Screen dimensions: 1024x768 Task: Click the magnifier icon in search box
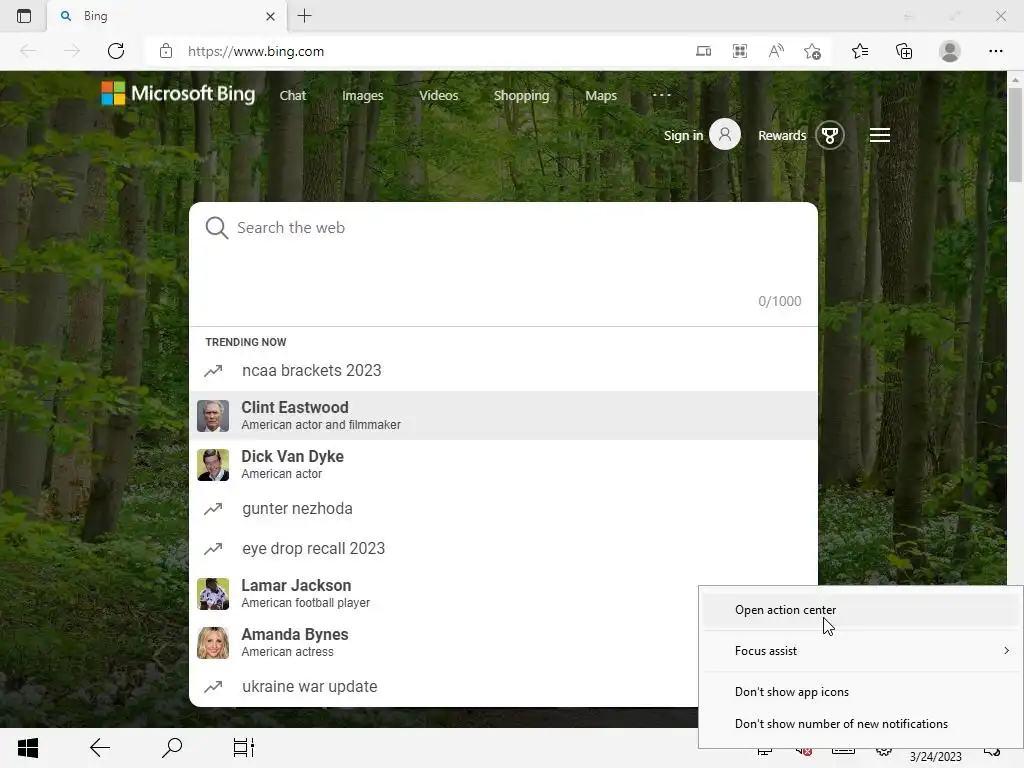pyautogui.click(x=216, y=228)
